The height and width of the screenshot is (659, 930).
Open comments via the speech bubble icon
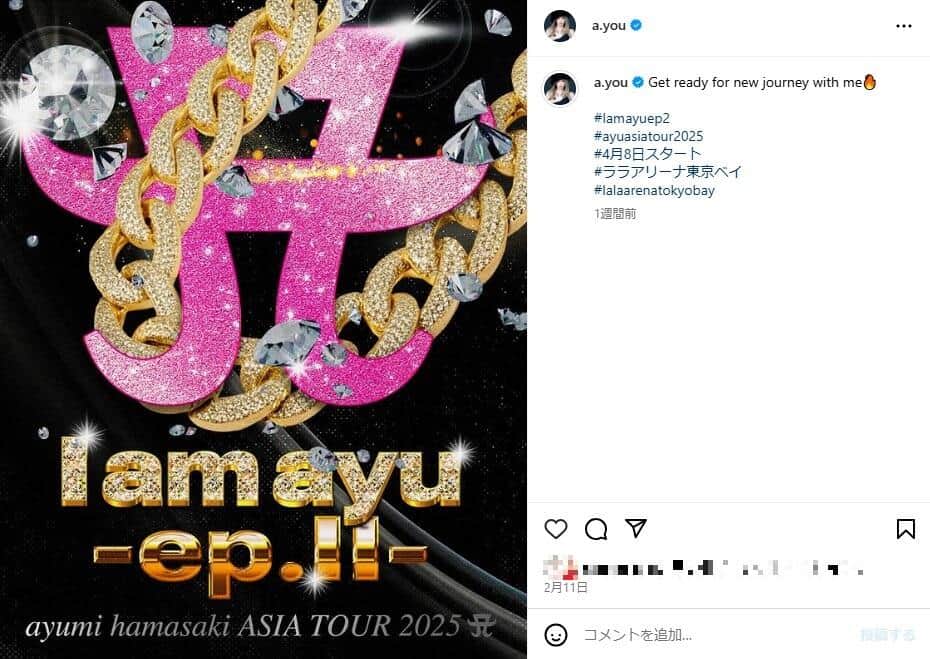[x=595, y=529]
